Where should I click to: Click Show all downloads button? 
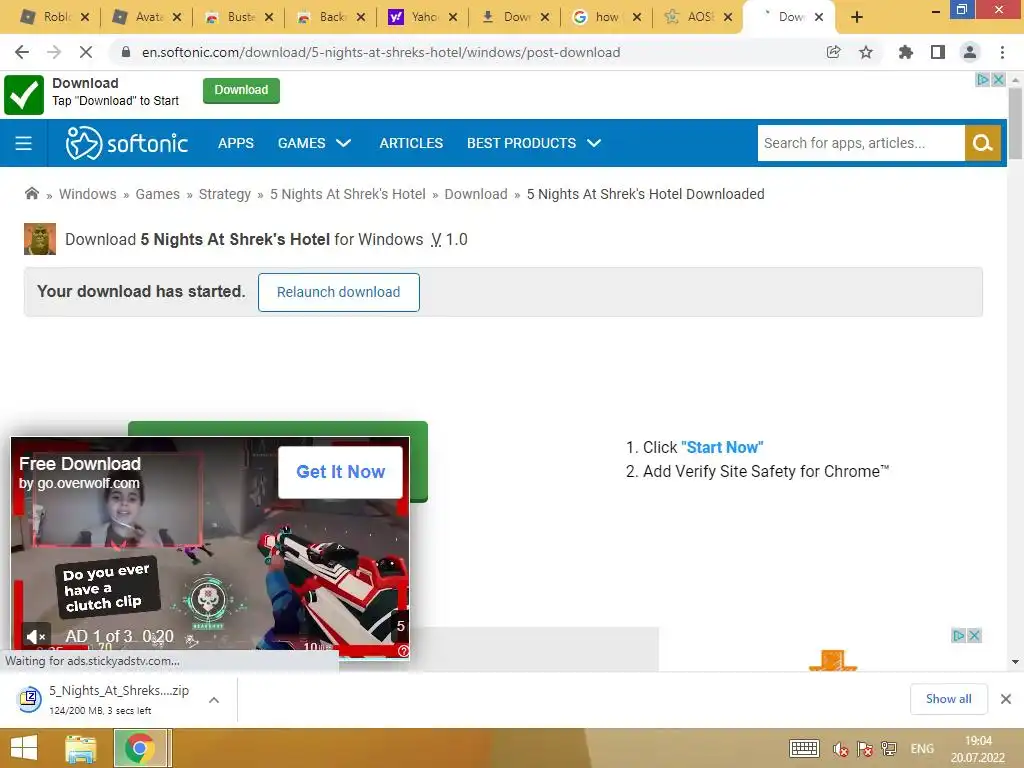[x=948, y=699]
